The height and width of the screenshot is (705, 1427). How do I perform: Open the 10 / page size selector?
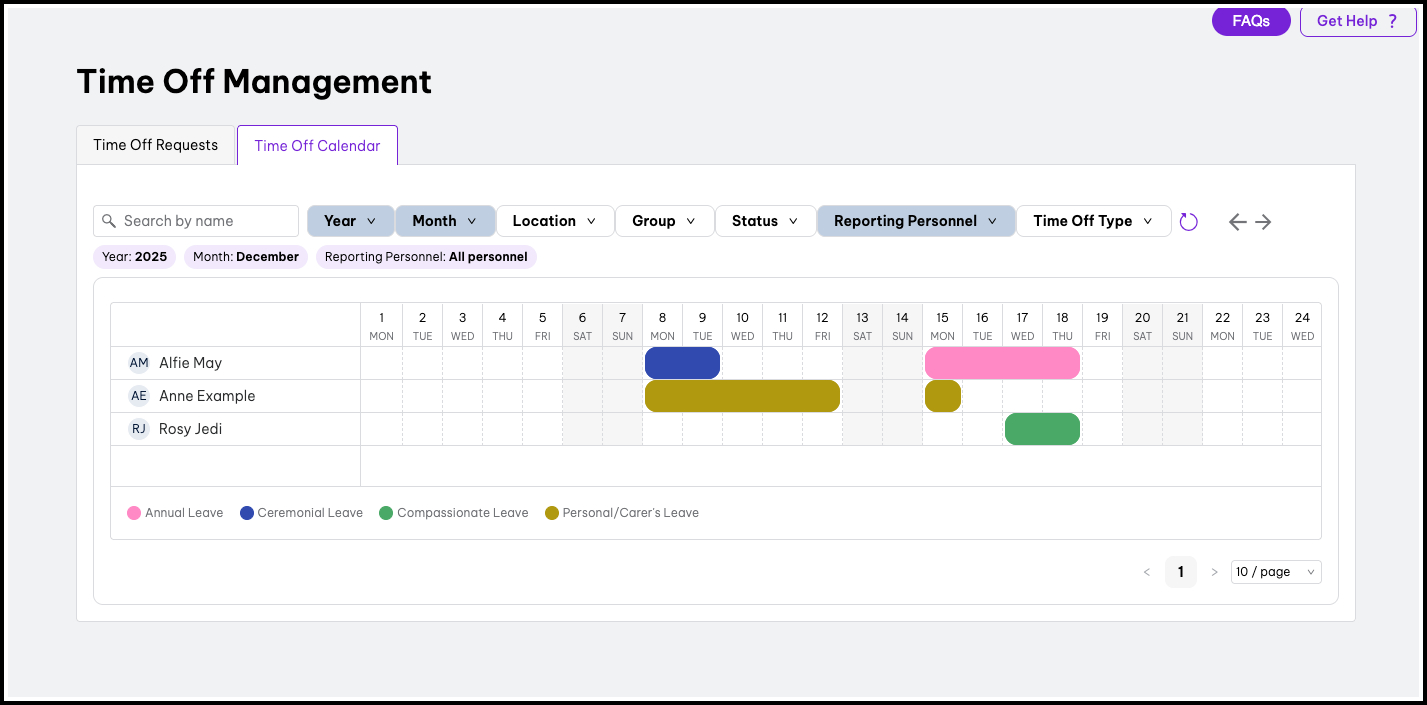point(1276,572)
